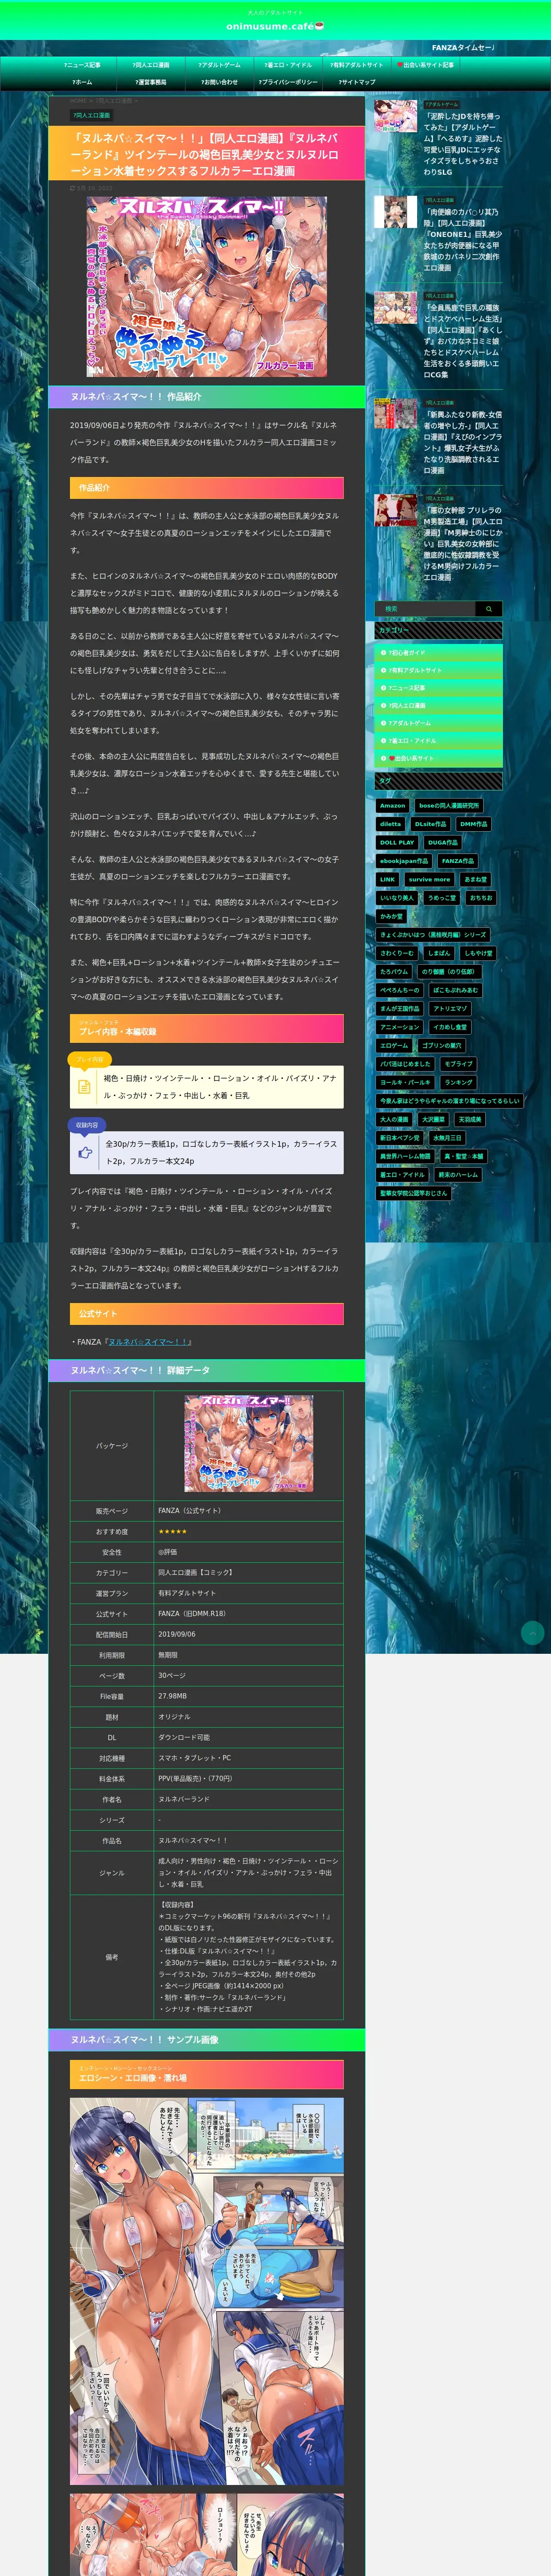Click the document icon beside the play-content box
The height and width of the screenshot is (2576, 551).
[84, 1086]
